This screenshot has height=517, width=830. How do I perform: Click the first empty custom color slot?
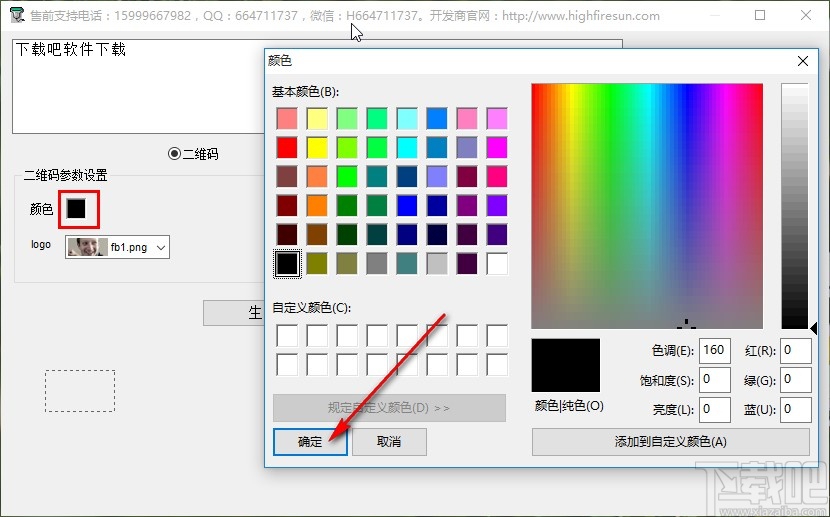(287, 335)
